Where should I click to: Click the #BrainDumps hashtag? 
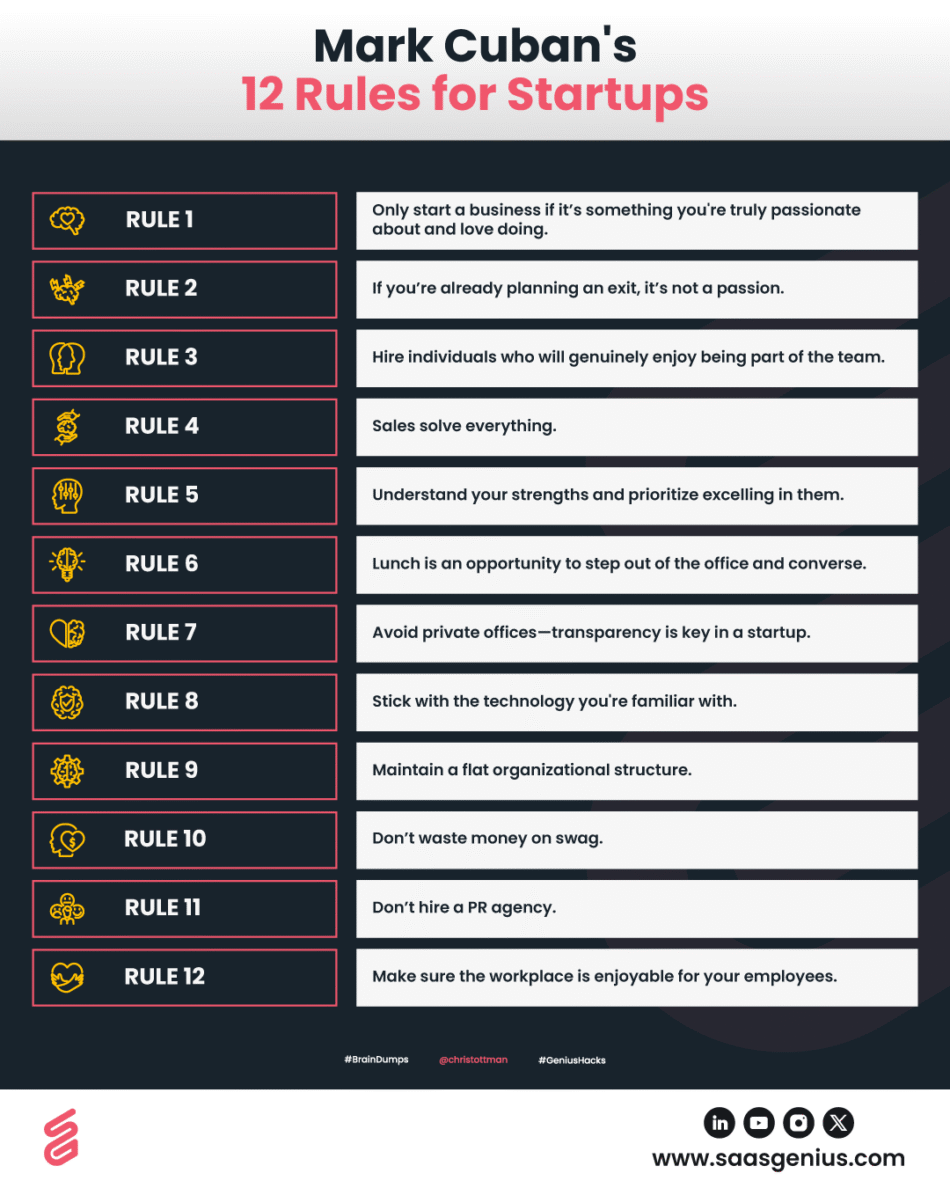point(376,1060)
